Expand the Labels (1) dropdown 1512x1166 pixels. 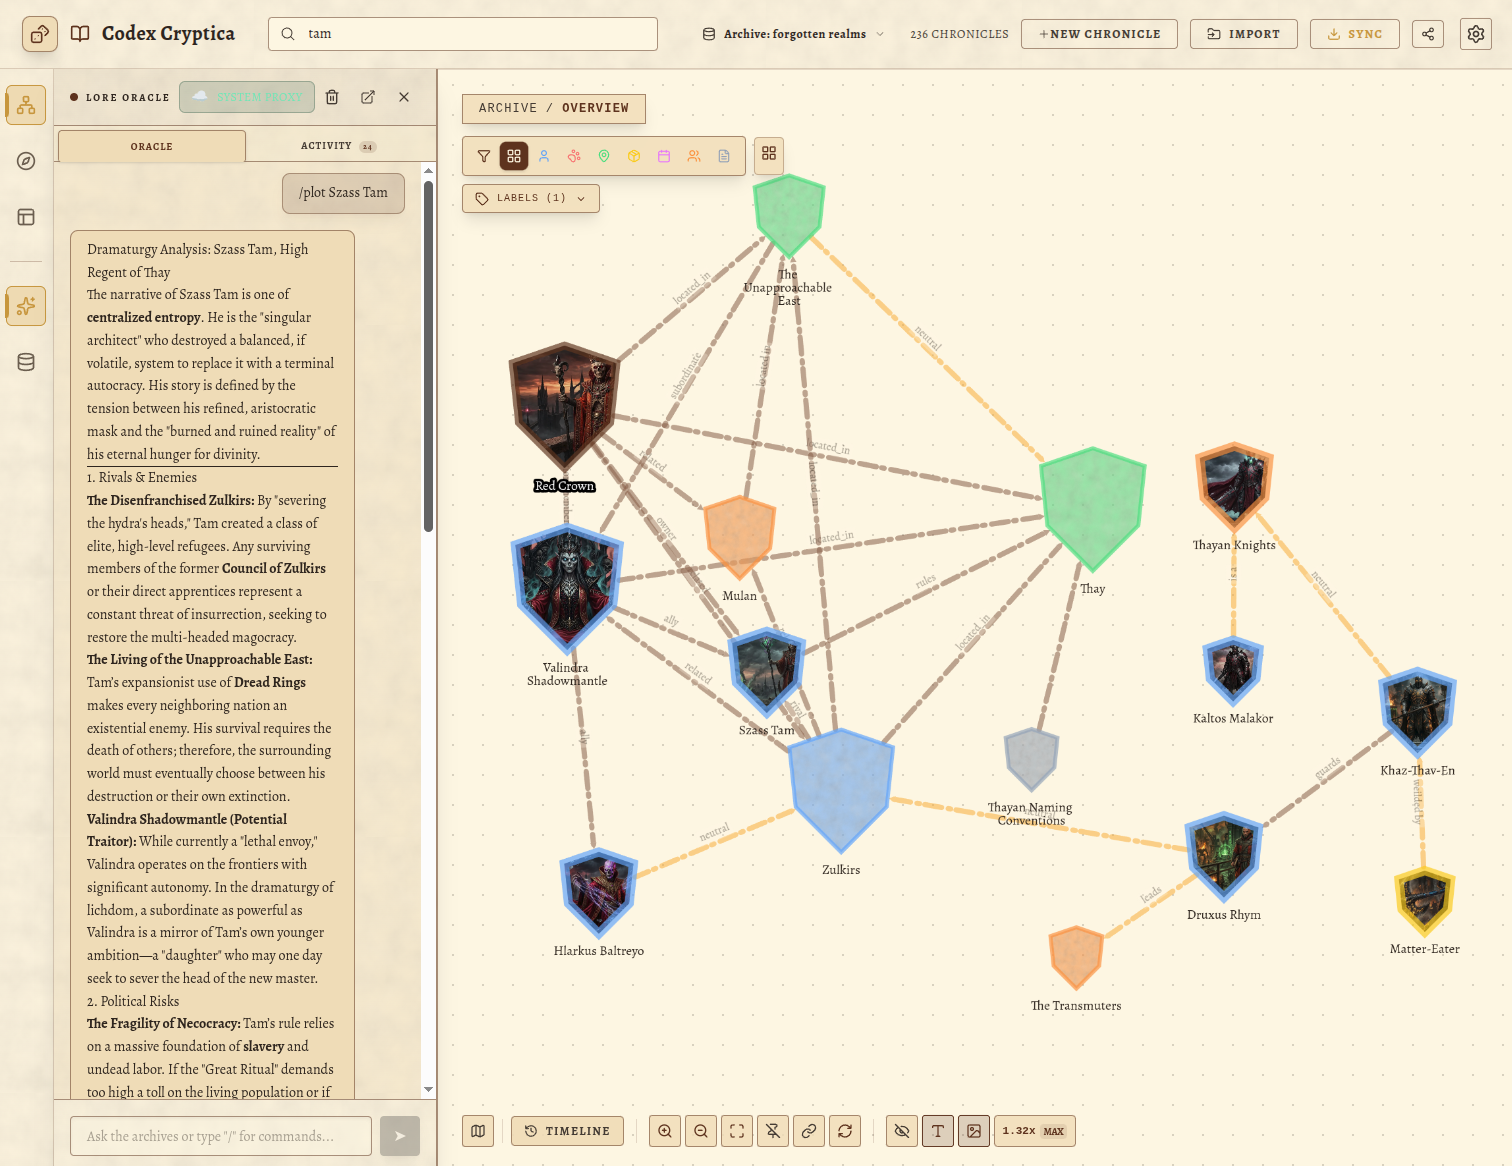(x=531, y=198)
